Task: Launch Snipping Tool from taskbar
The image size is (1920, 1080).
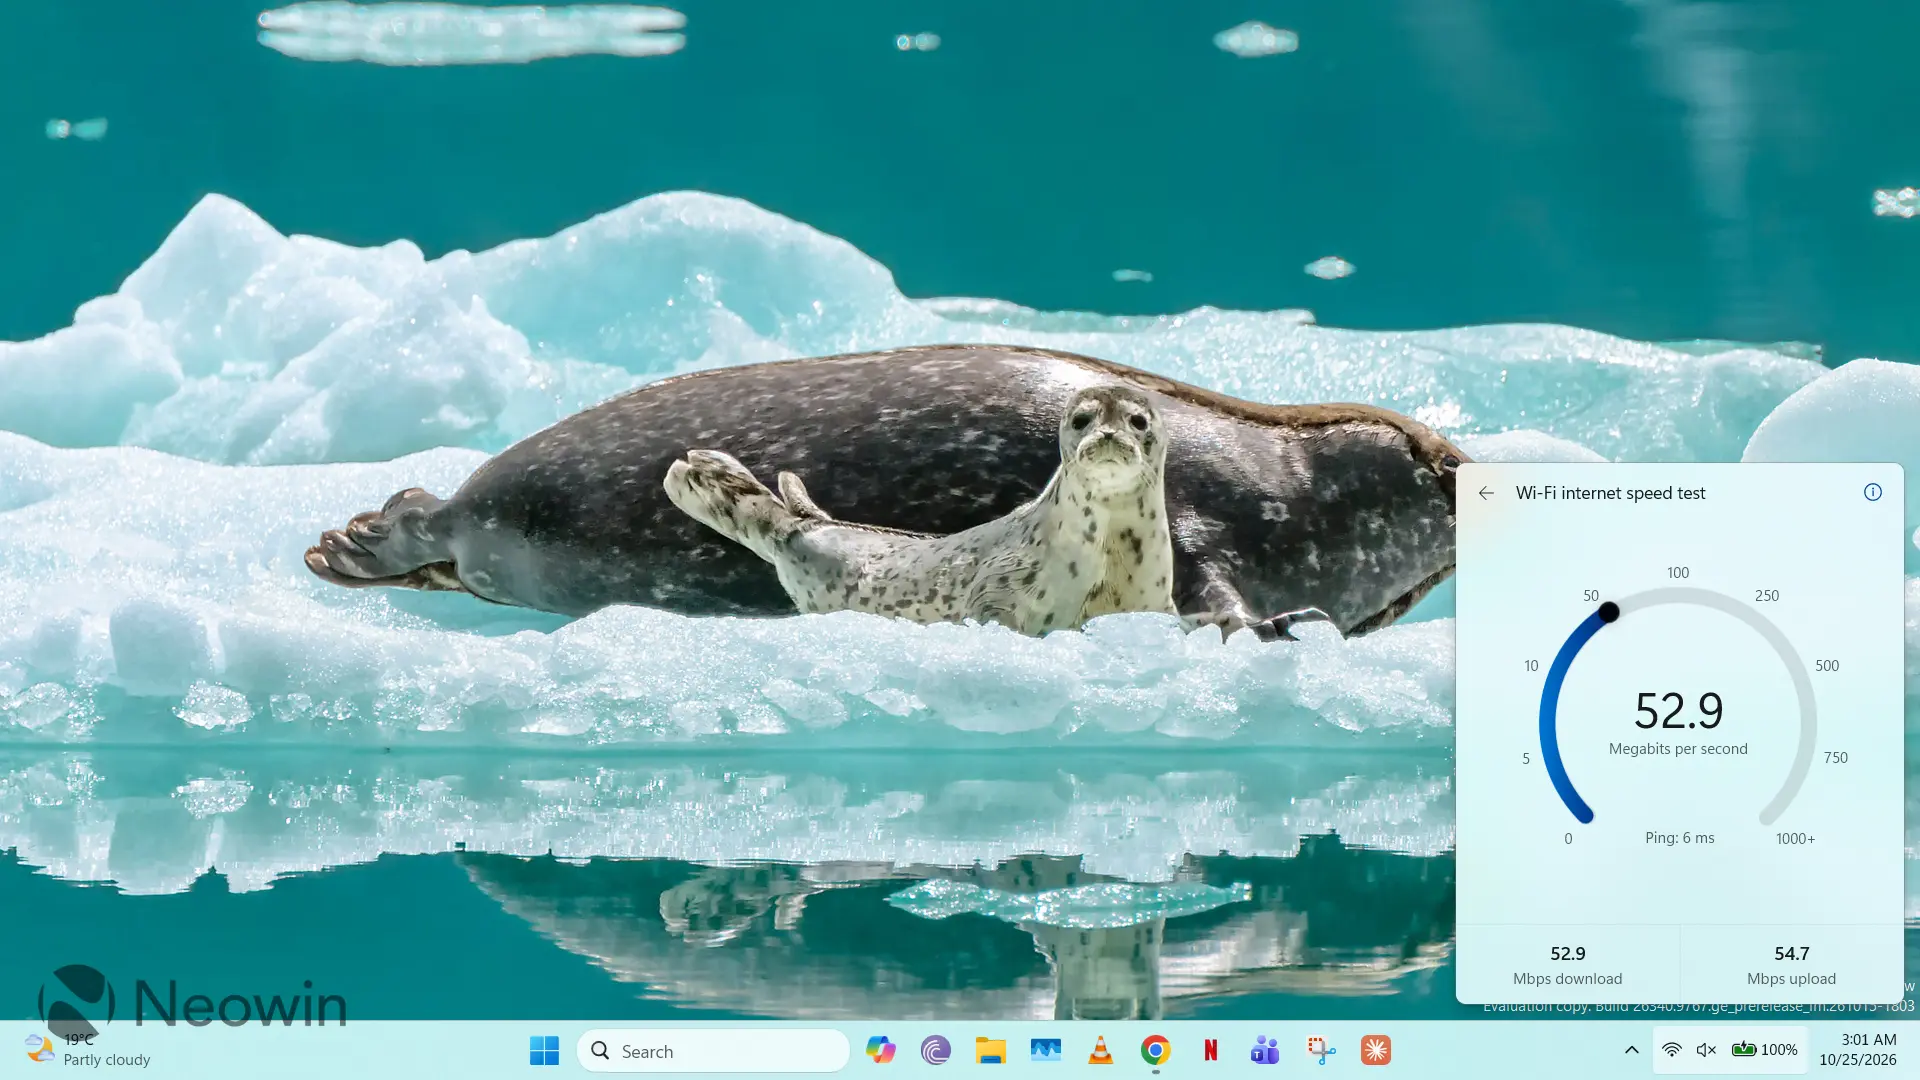Action: [x=1320, y=1050]
